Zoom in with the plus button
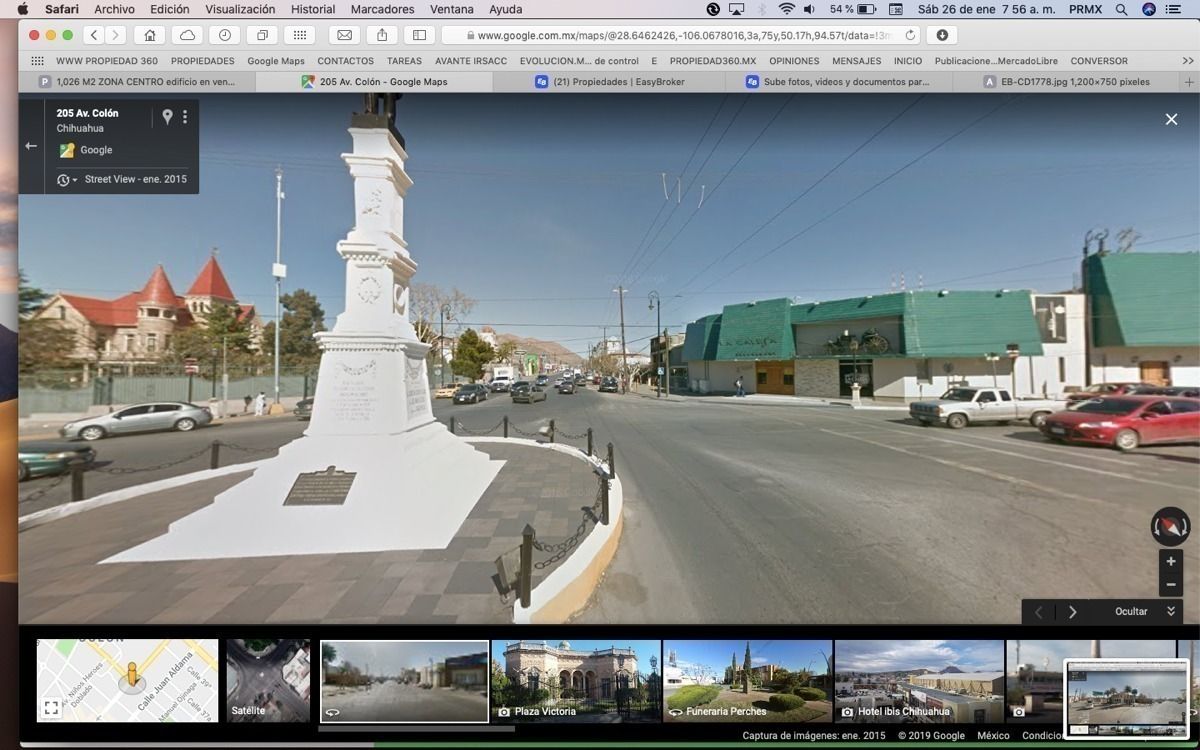The height and width of the screenshot is (750, 1200). (1171, 561)
